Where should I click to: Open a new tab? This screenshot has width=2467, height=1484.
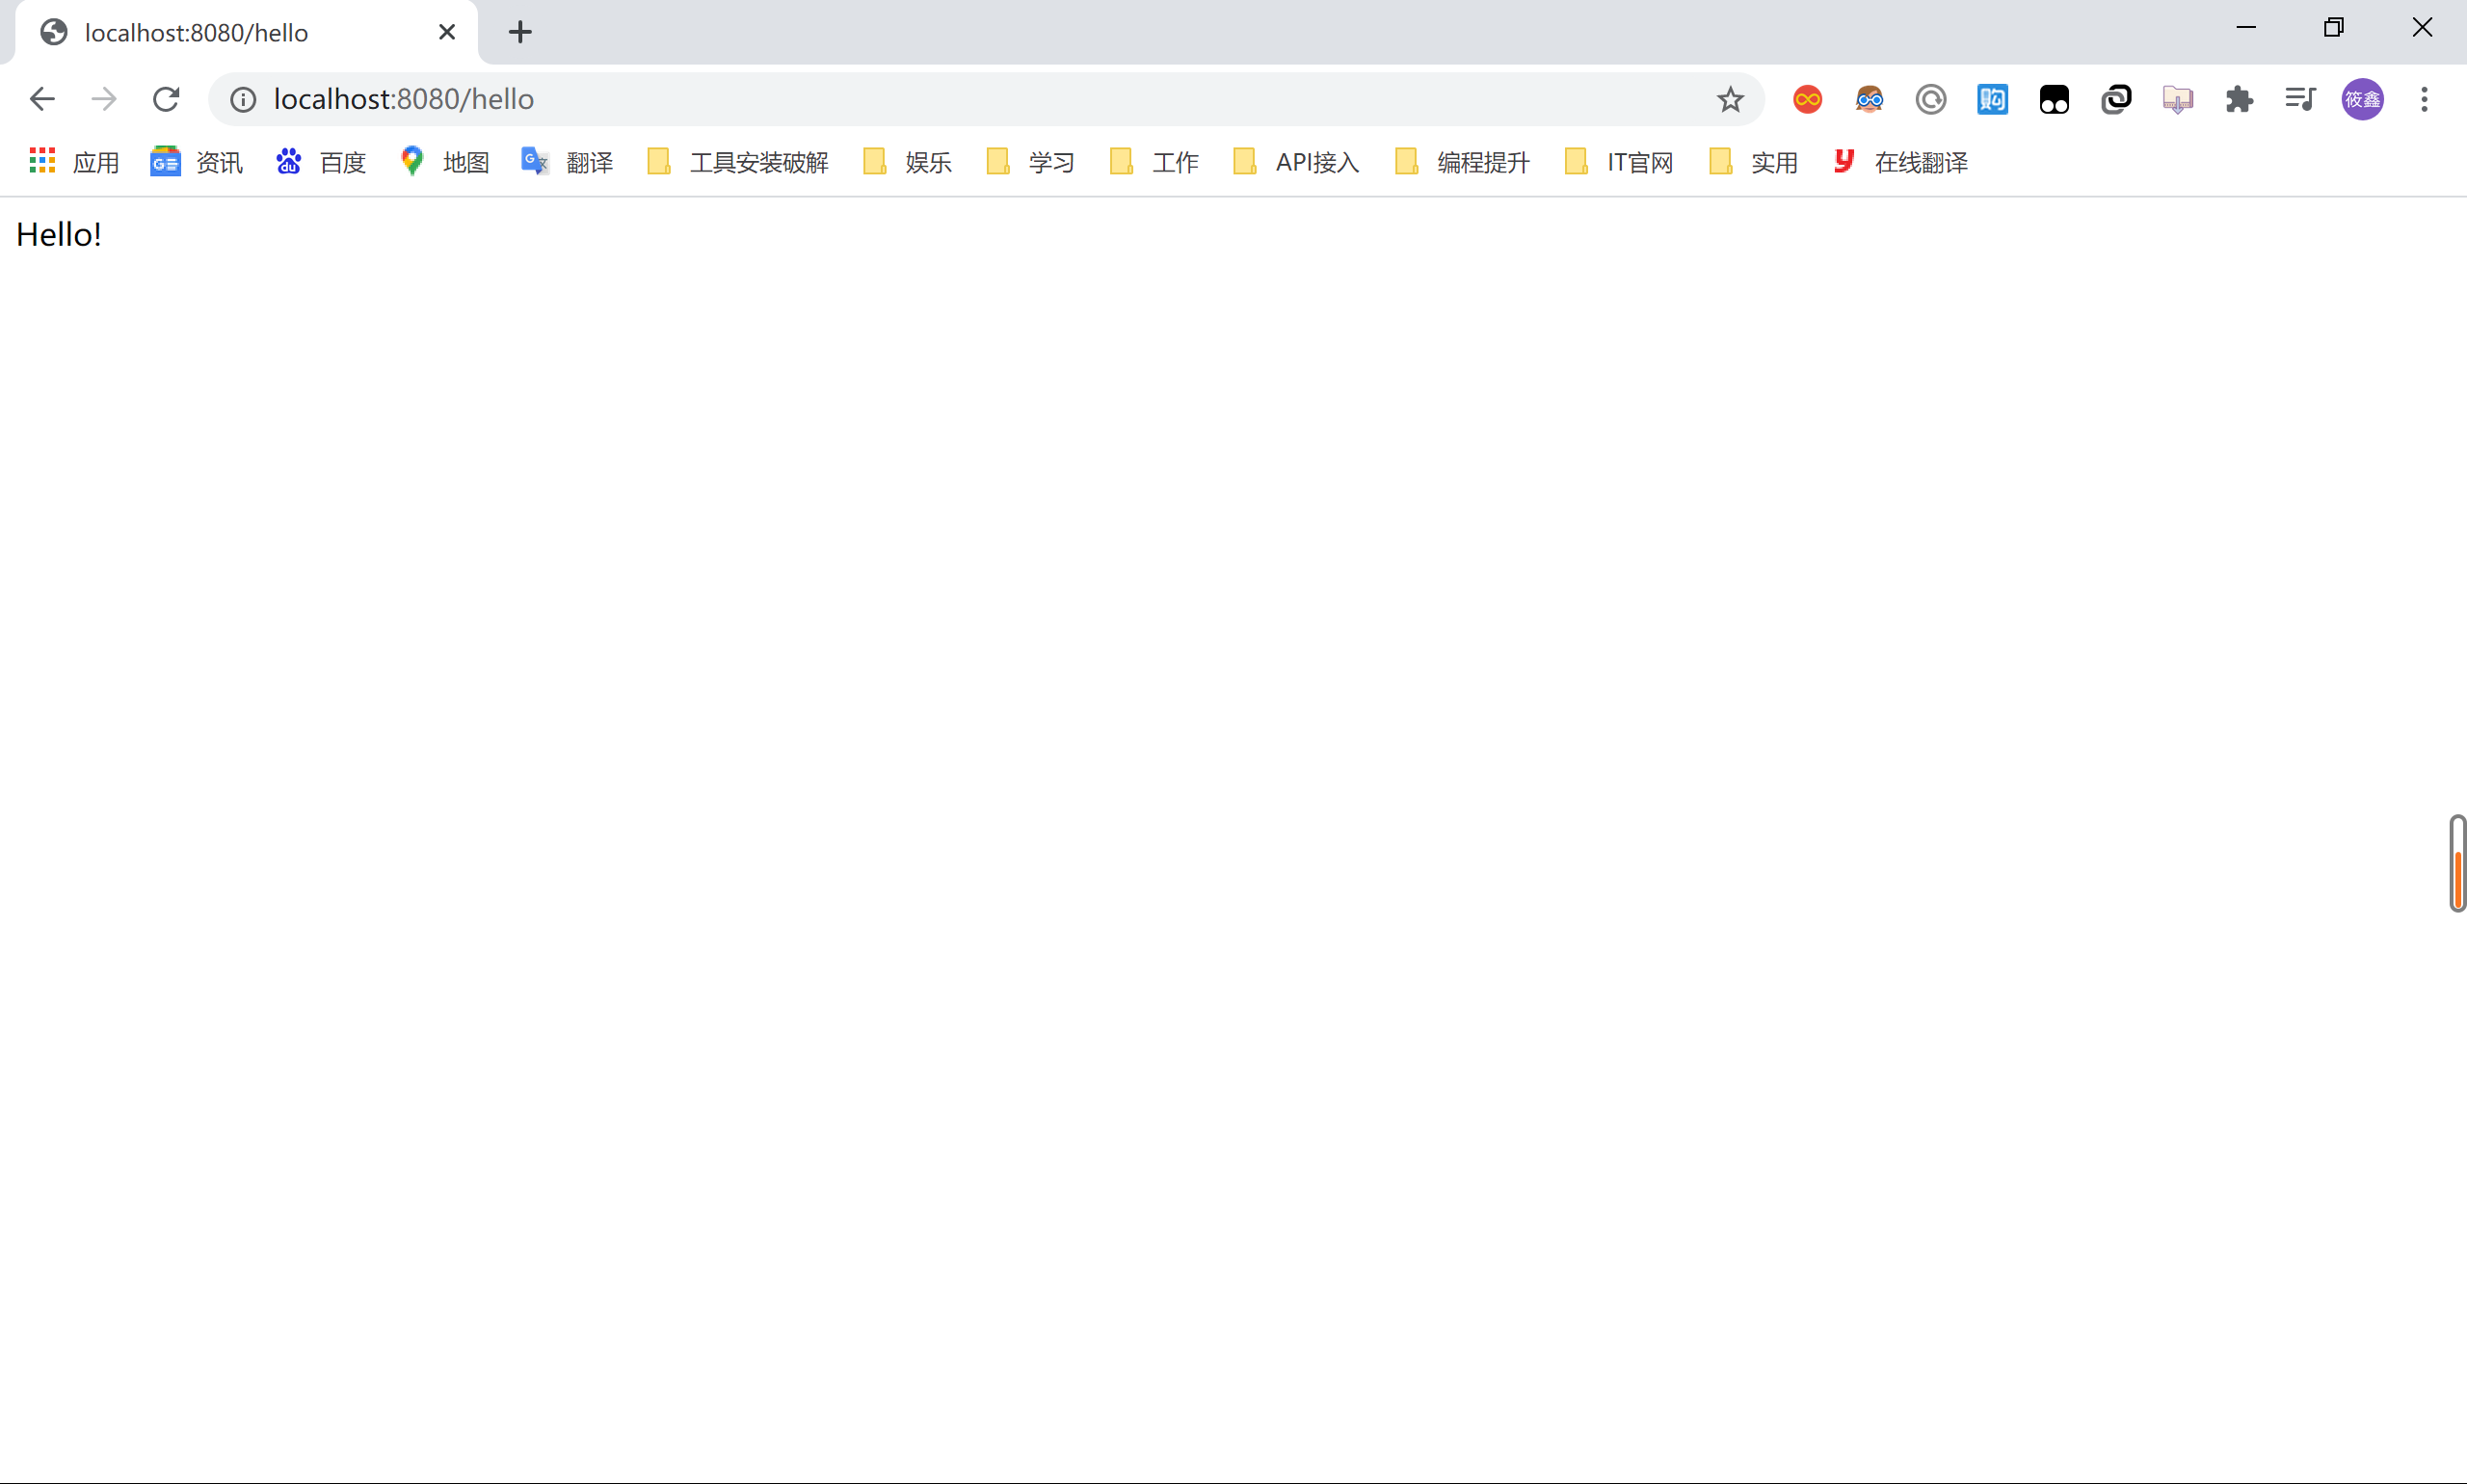pos(520,32)
